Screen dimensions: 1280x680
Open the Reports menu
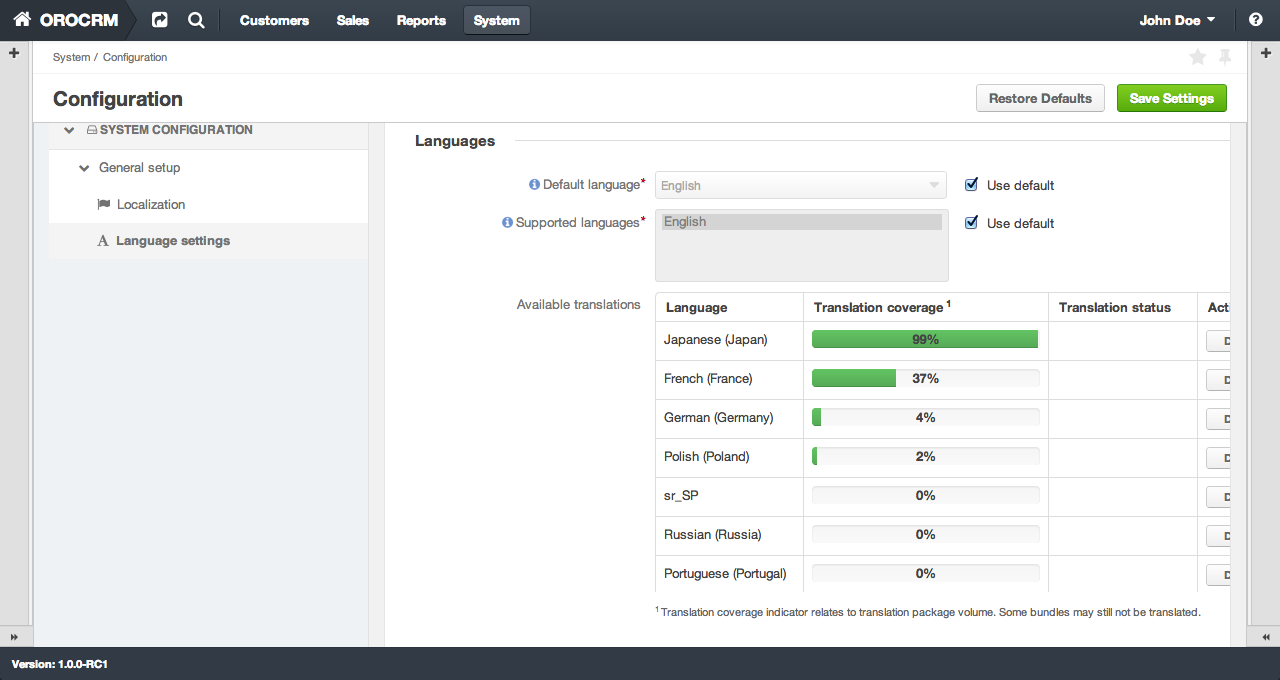pos(421,20)
